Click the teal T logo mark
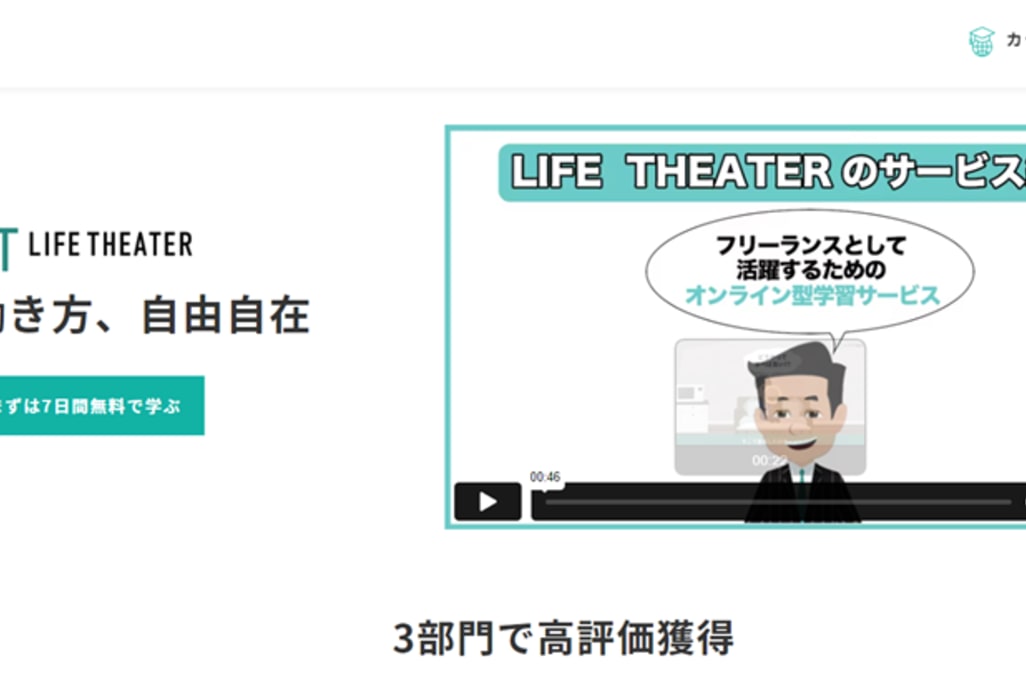The width and height of the screenshot is (1026, 684). point(6,249)
